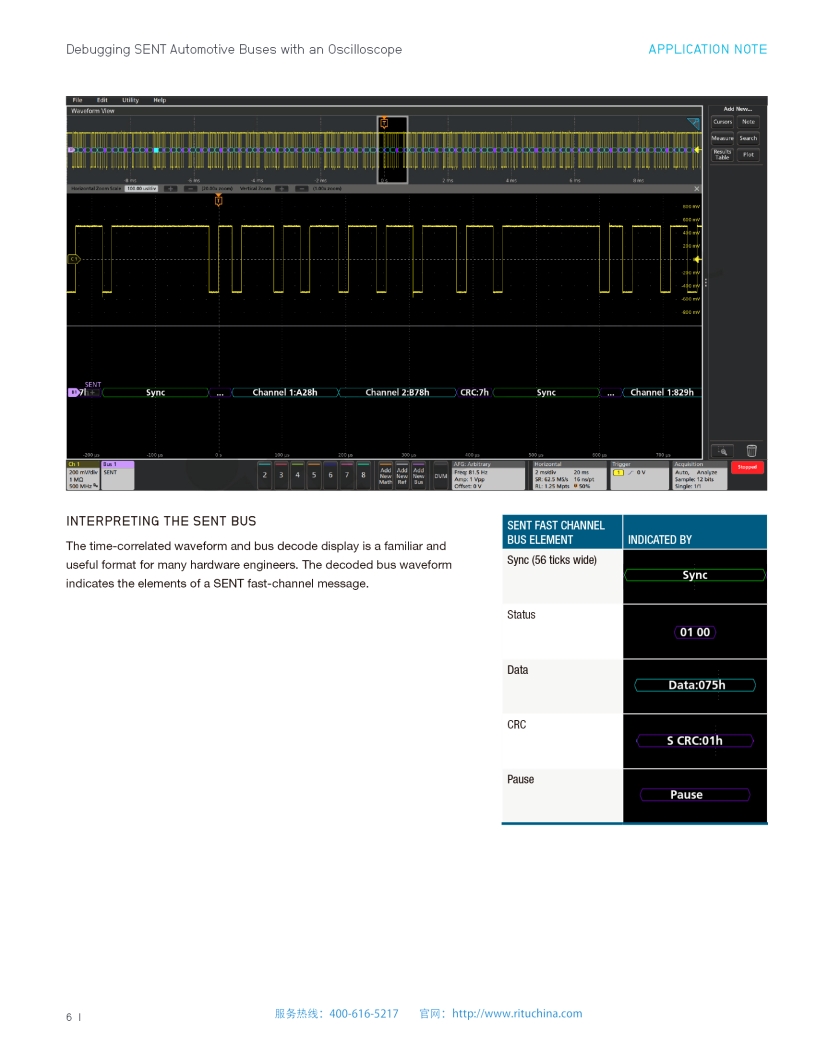
Task: Click the DVM icon
Action: coord(440,475)
